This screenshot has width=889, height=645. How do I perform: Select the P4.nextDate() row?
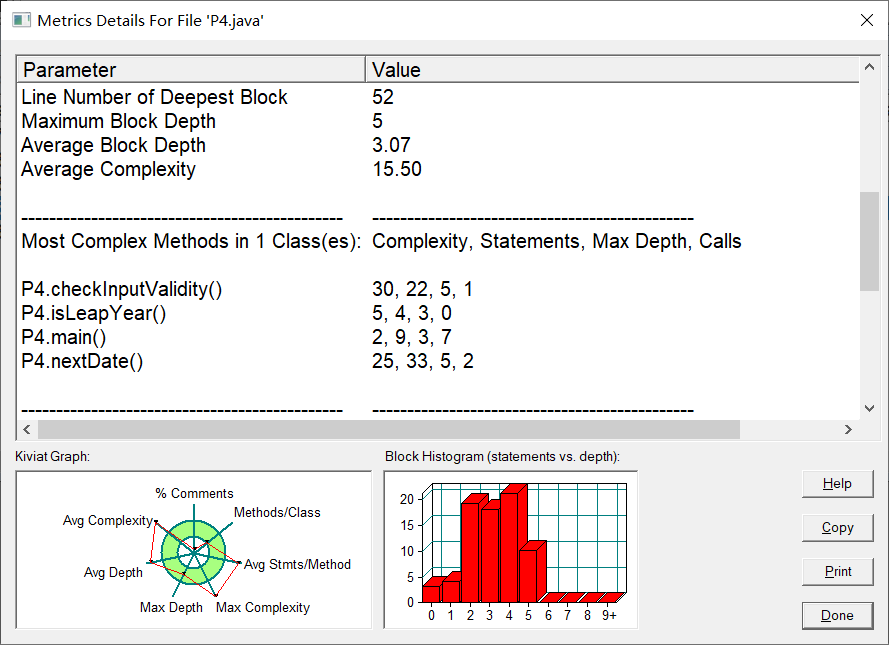[x=438, y=361]
